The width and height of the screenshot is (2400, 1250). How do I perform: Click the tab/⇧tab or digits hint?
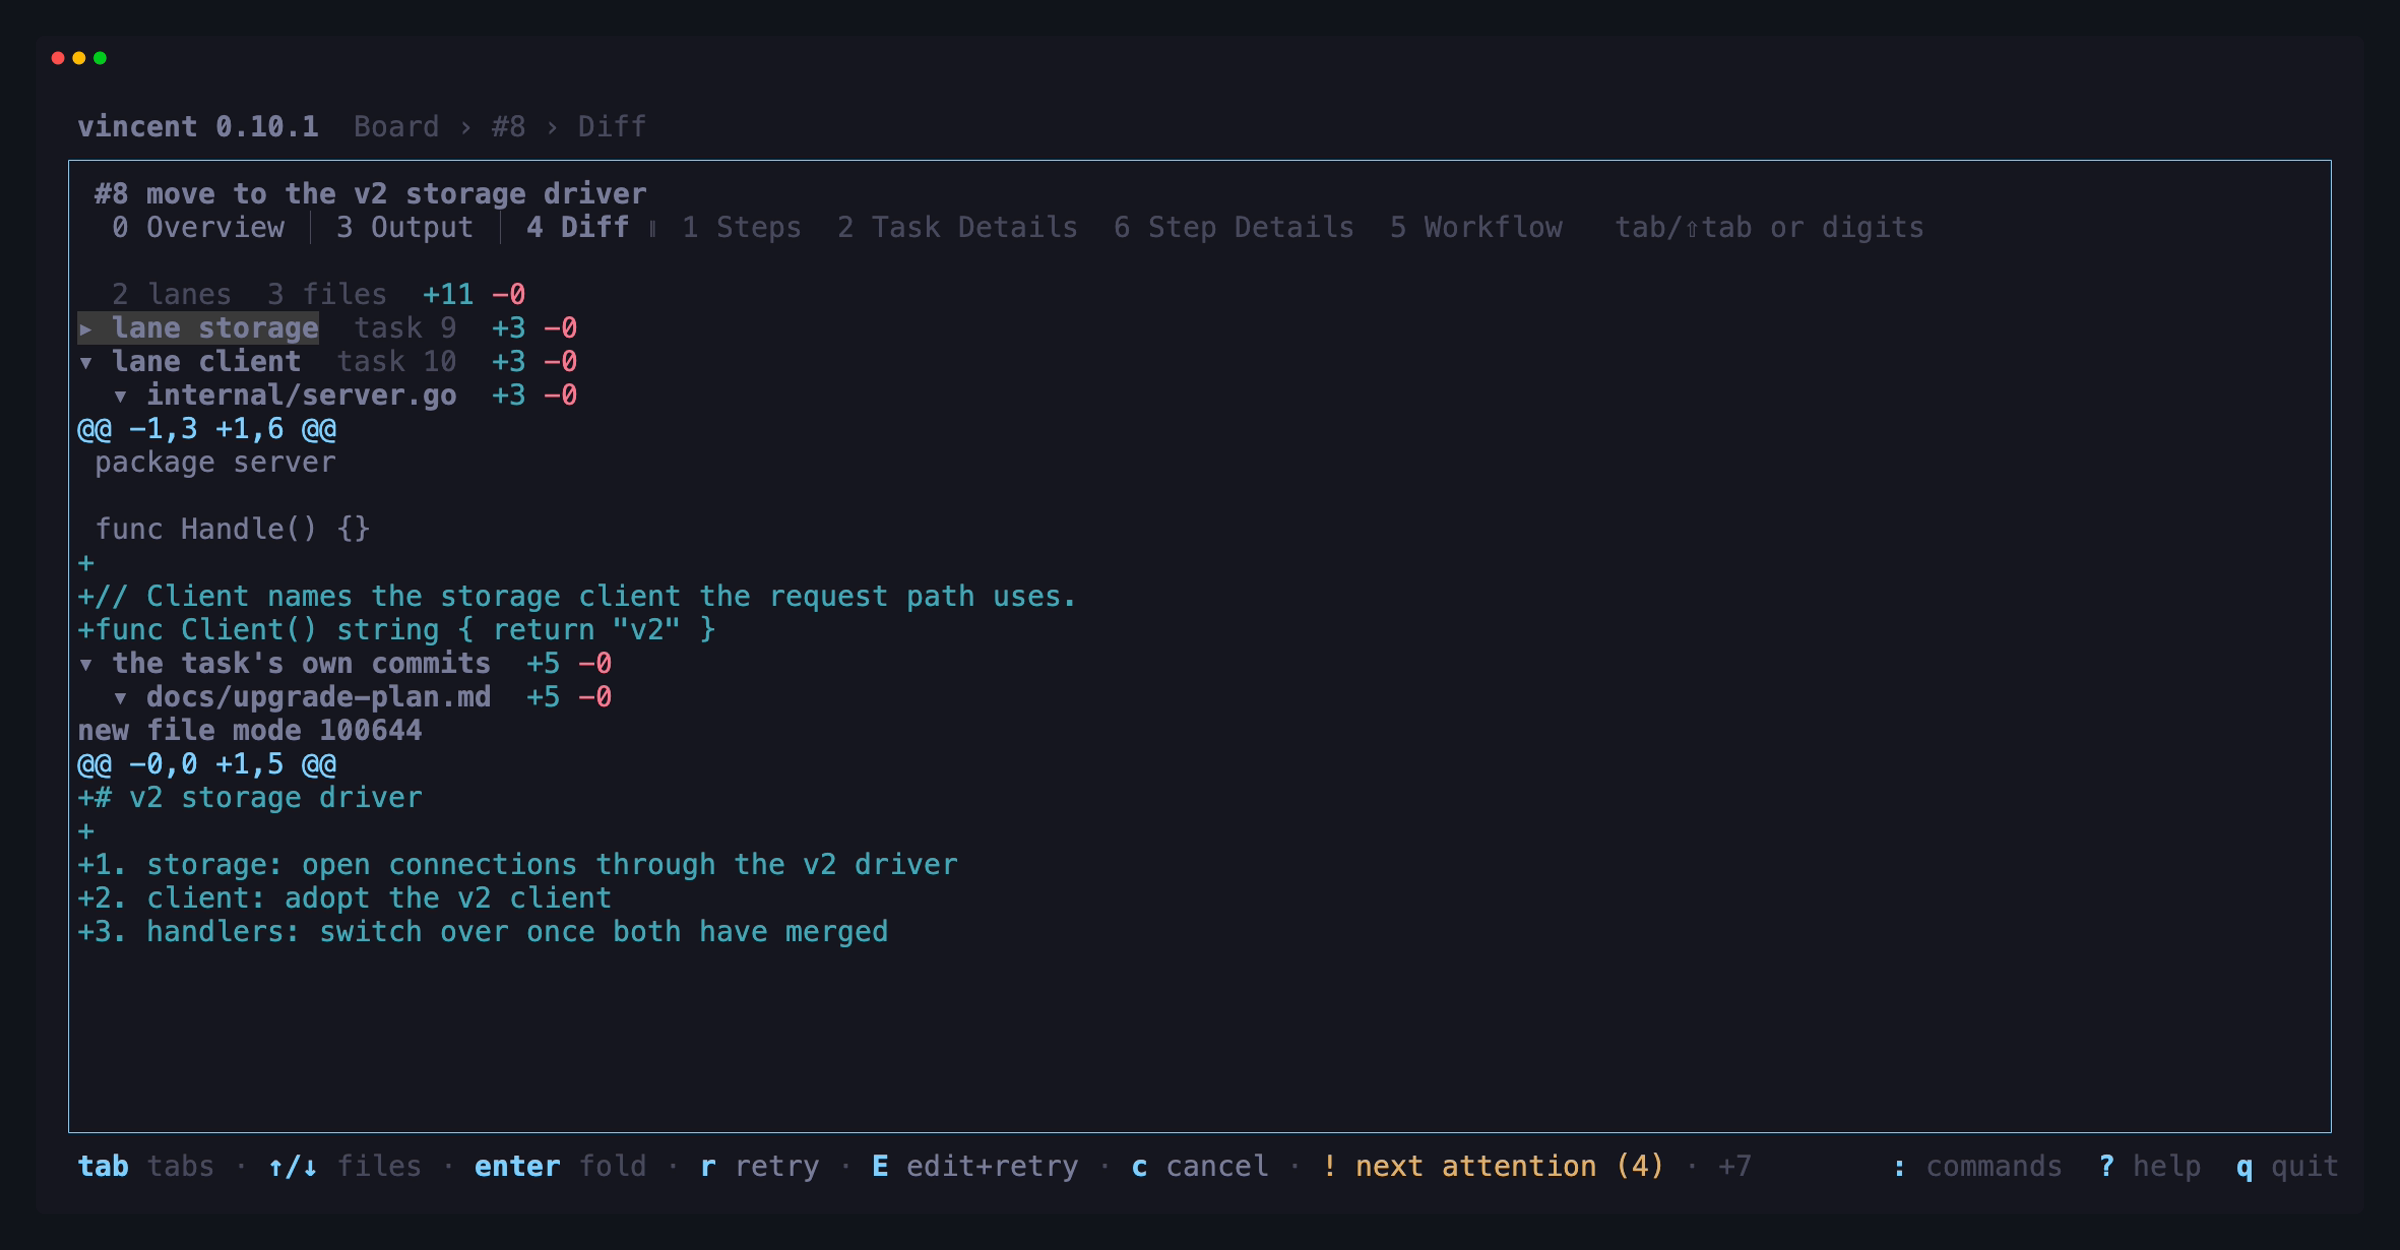pos(1769,228)
